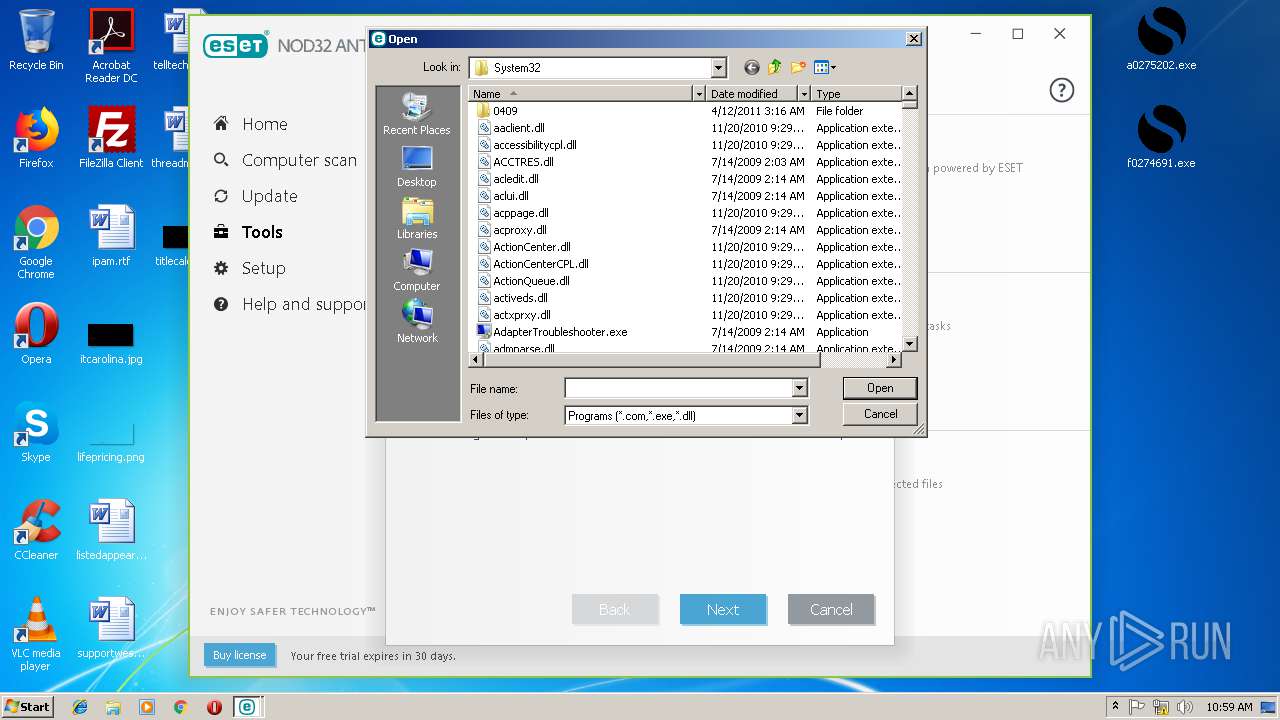Click the Open button in dialog

pos(880,388)
